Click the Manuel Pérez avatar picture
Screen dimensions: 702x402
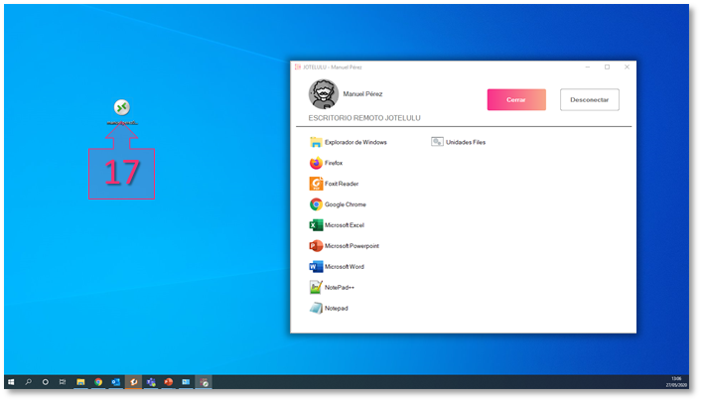[323, 94]
